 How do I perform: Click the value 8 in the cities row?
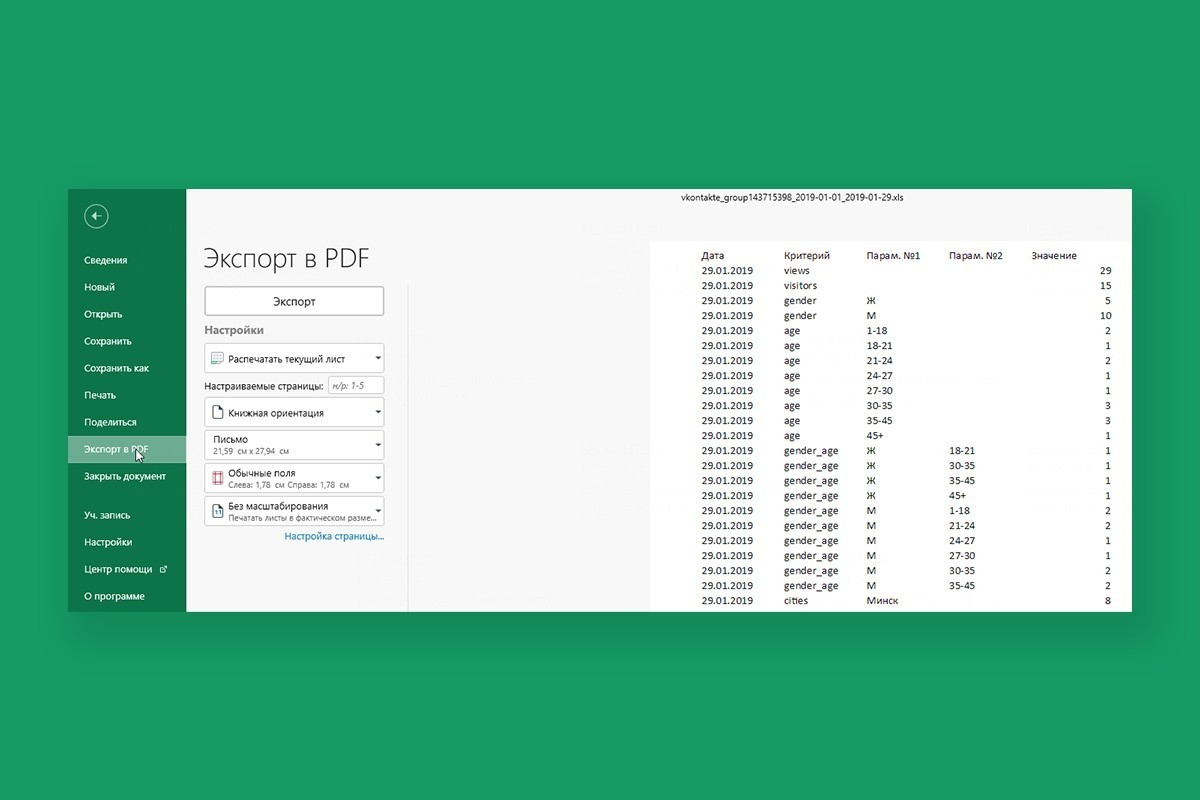(1108, 601)
